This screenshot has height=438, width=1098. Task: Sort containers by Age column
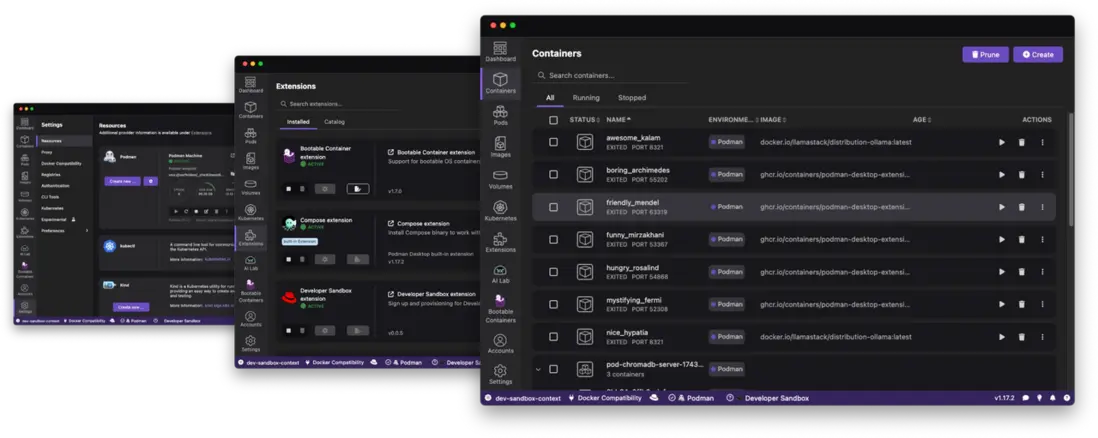(x=922, y=120)
